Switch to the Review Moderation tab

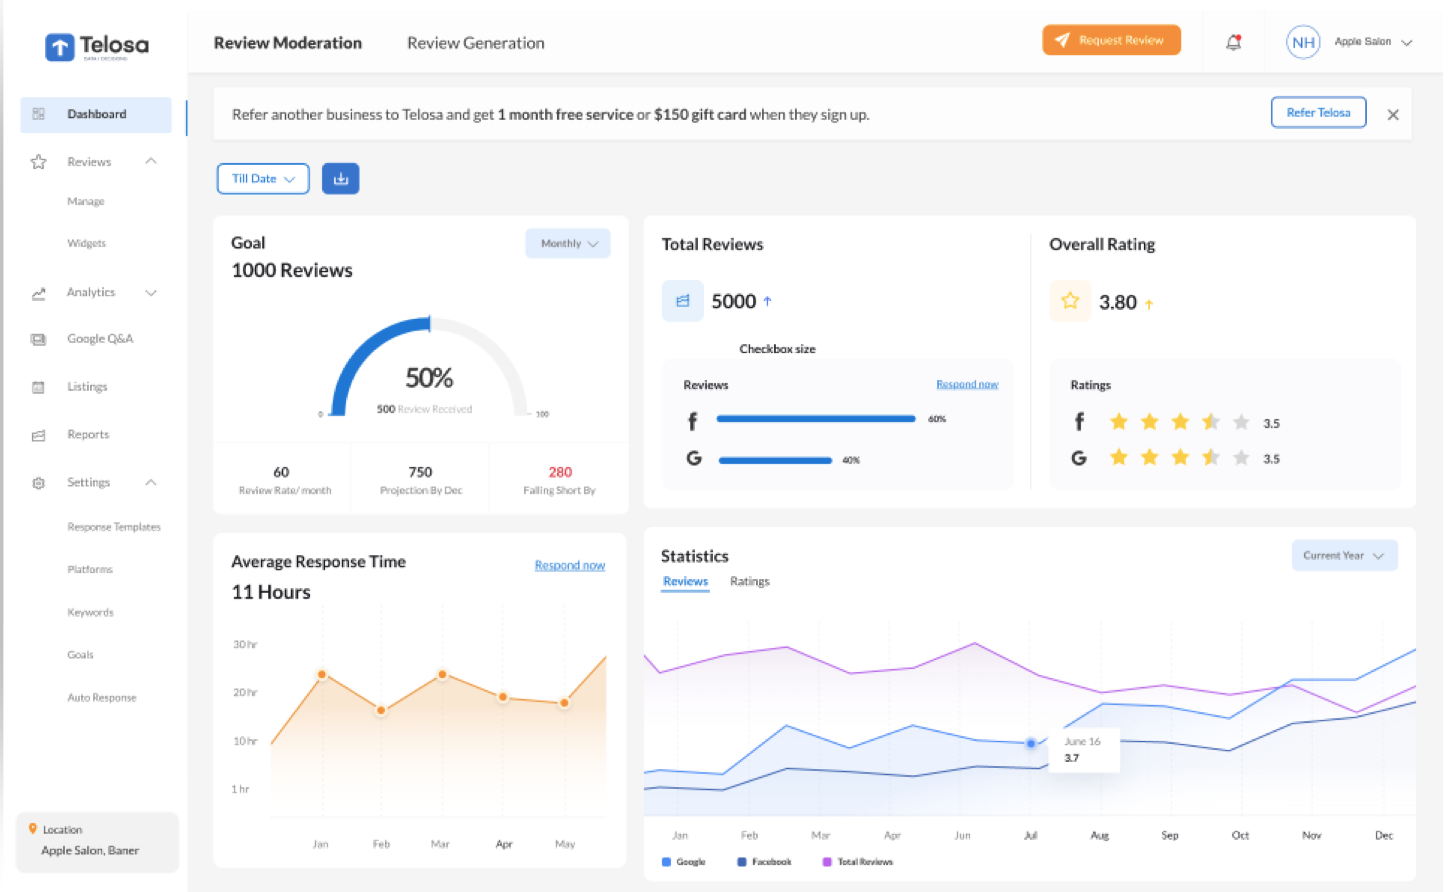pyautogui.click(x=288, y=43)
